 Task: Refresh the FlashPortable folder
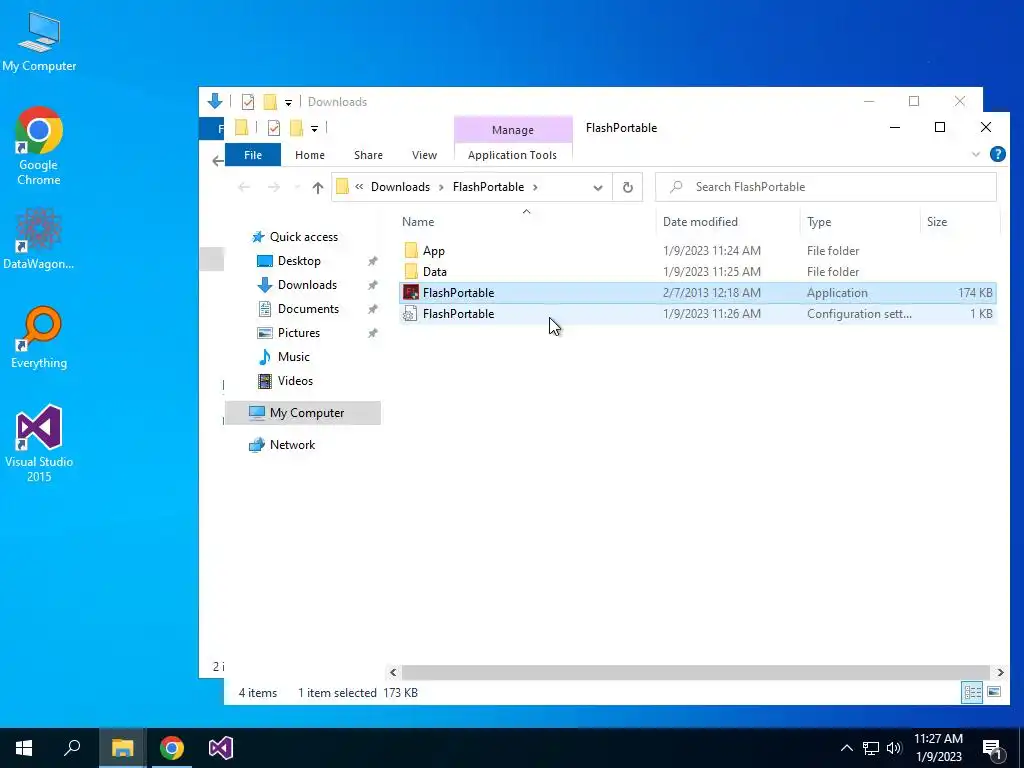pos(628,187)
